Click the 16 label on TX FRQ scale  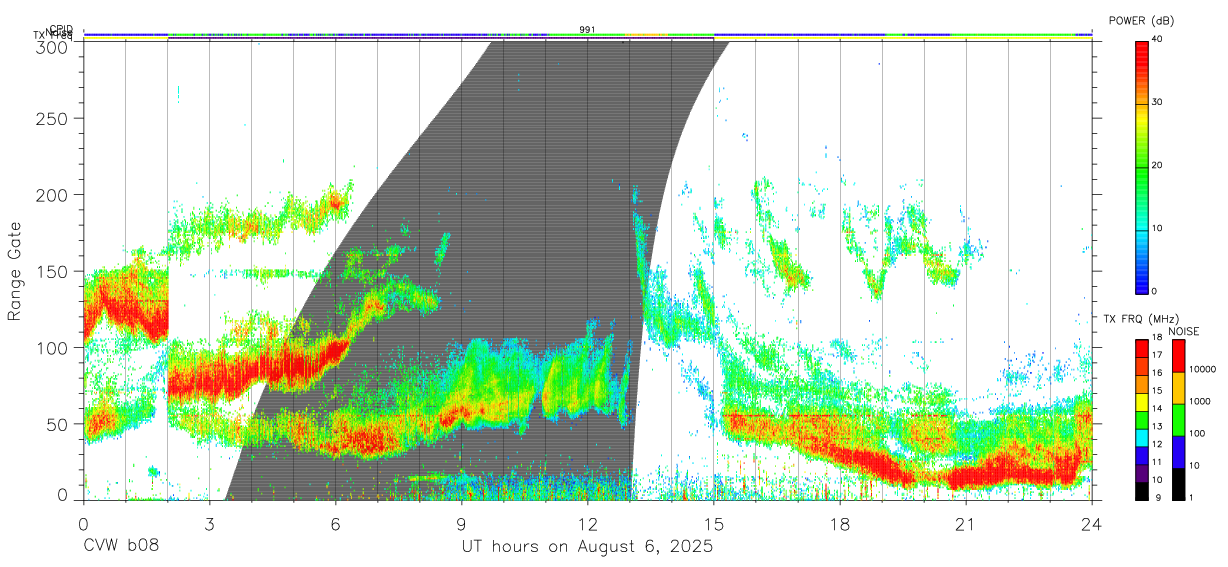(1159, 375)
